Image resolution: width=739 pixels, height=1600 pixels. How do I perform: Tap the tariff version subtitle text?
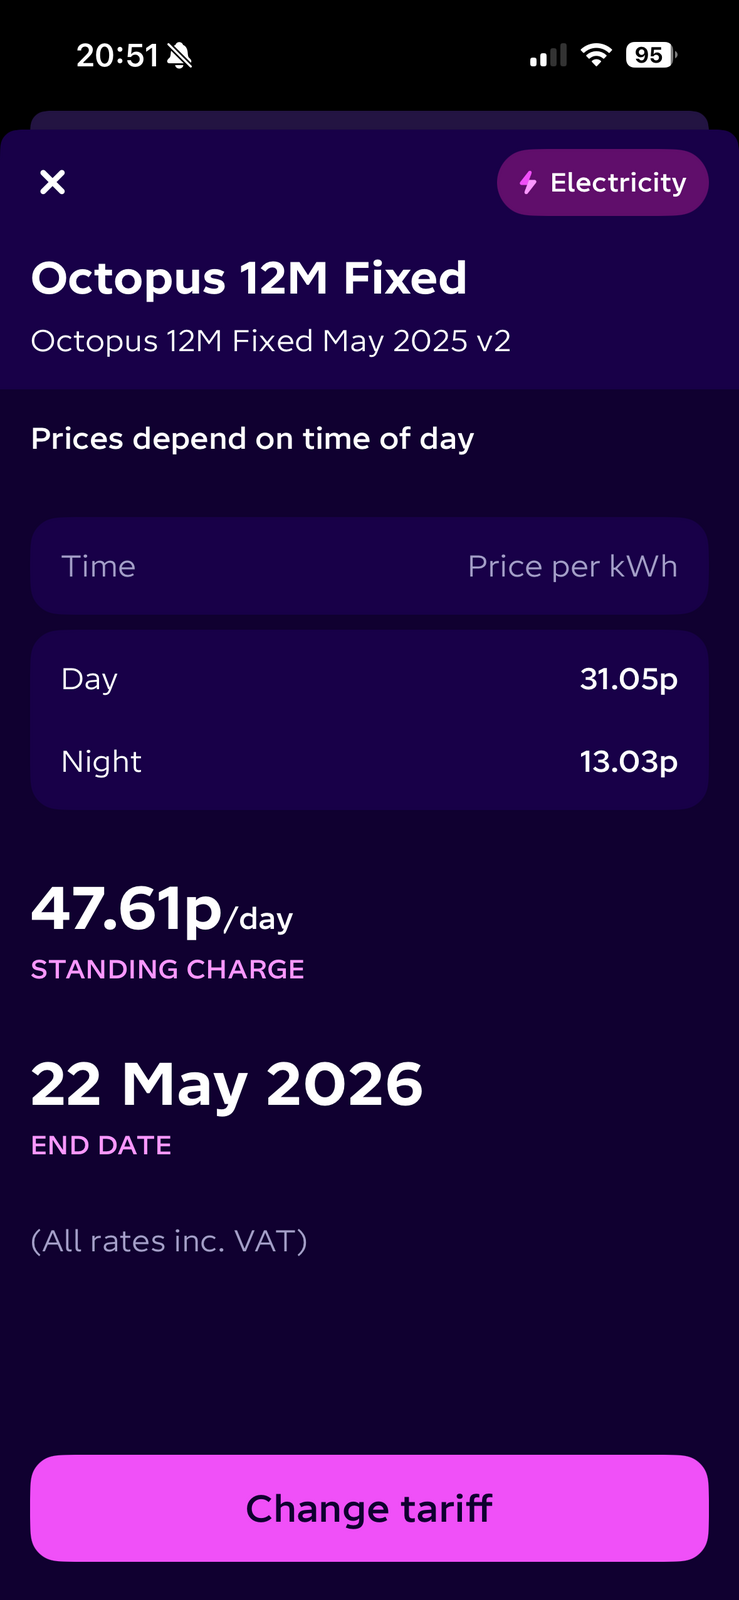[x=271, y=341]
